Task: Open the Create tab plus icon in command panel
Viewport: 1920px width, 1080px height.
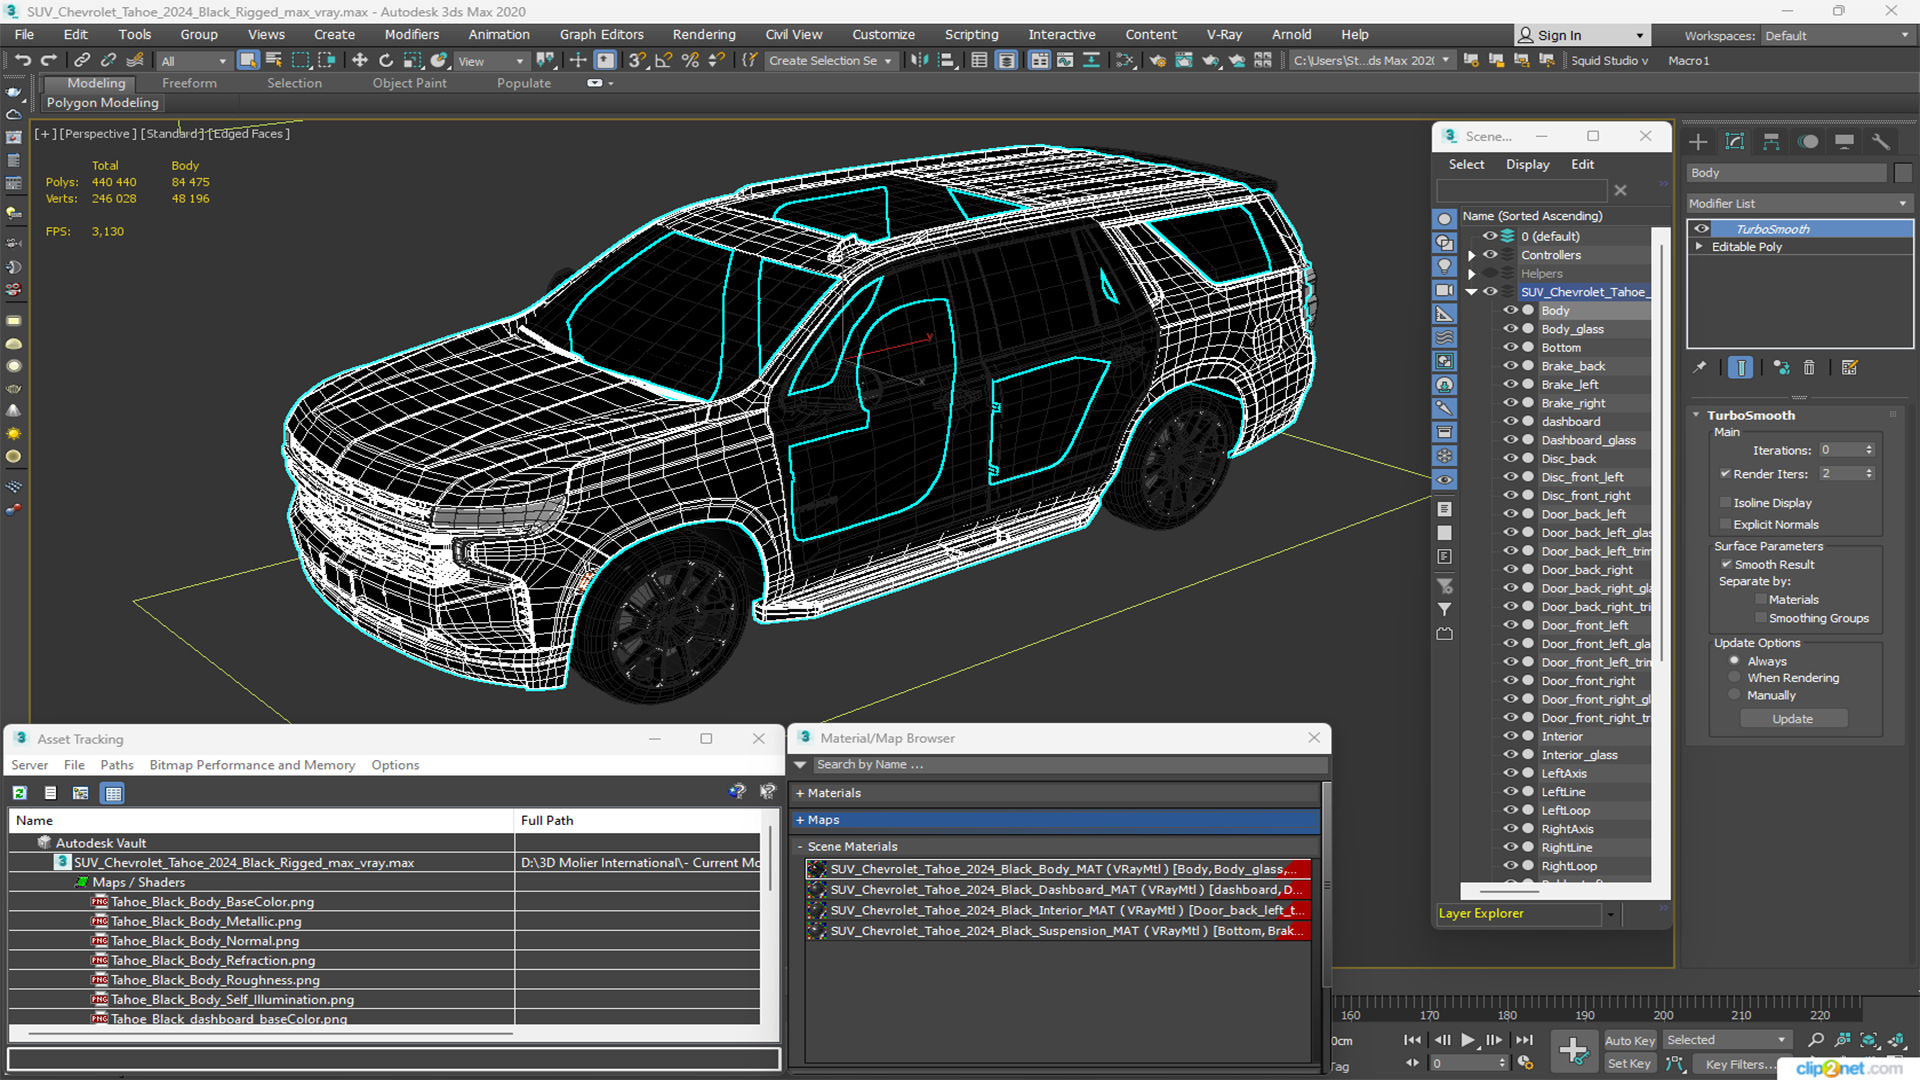Action: [x=1698, y=142]
